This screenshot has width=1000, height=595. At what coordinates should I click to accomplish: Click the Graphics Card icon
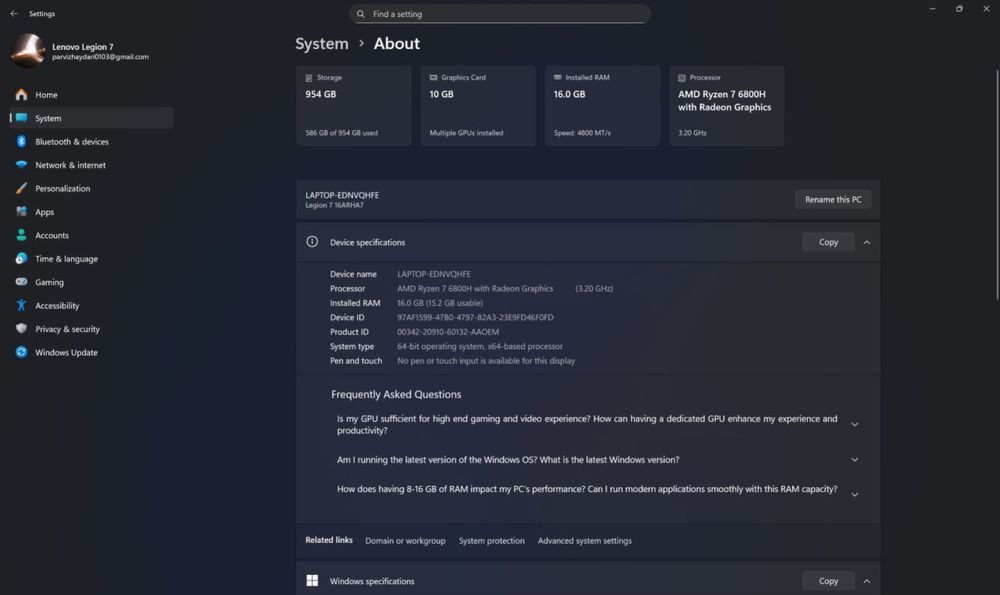[x=433, y=78]
